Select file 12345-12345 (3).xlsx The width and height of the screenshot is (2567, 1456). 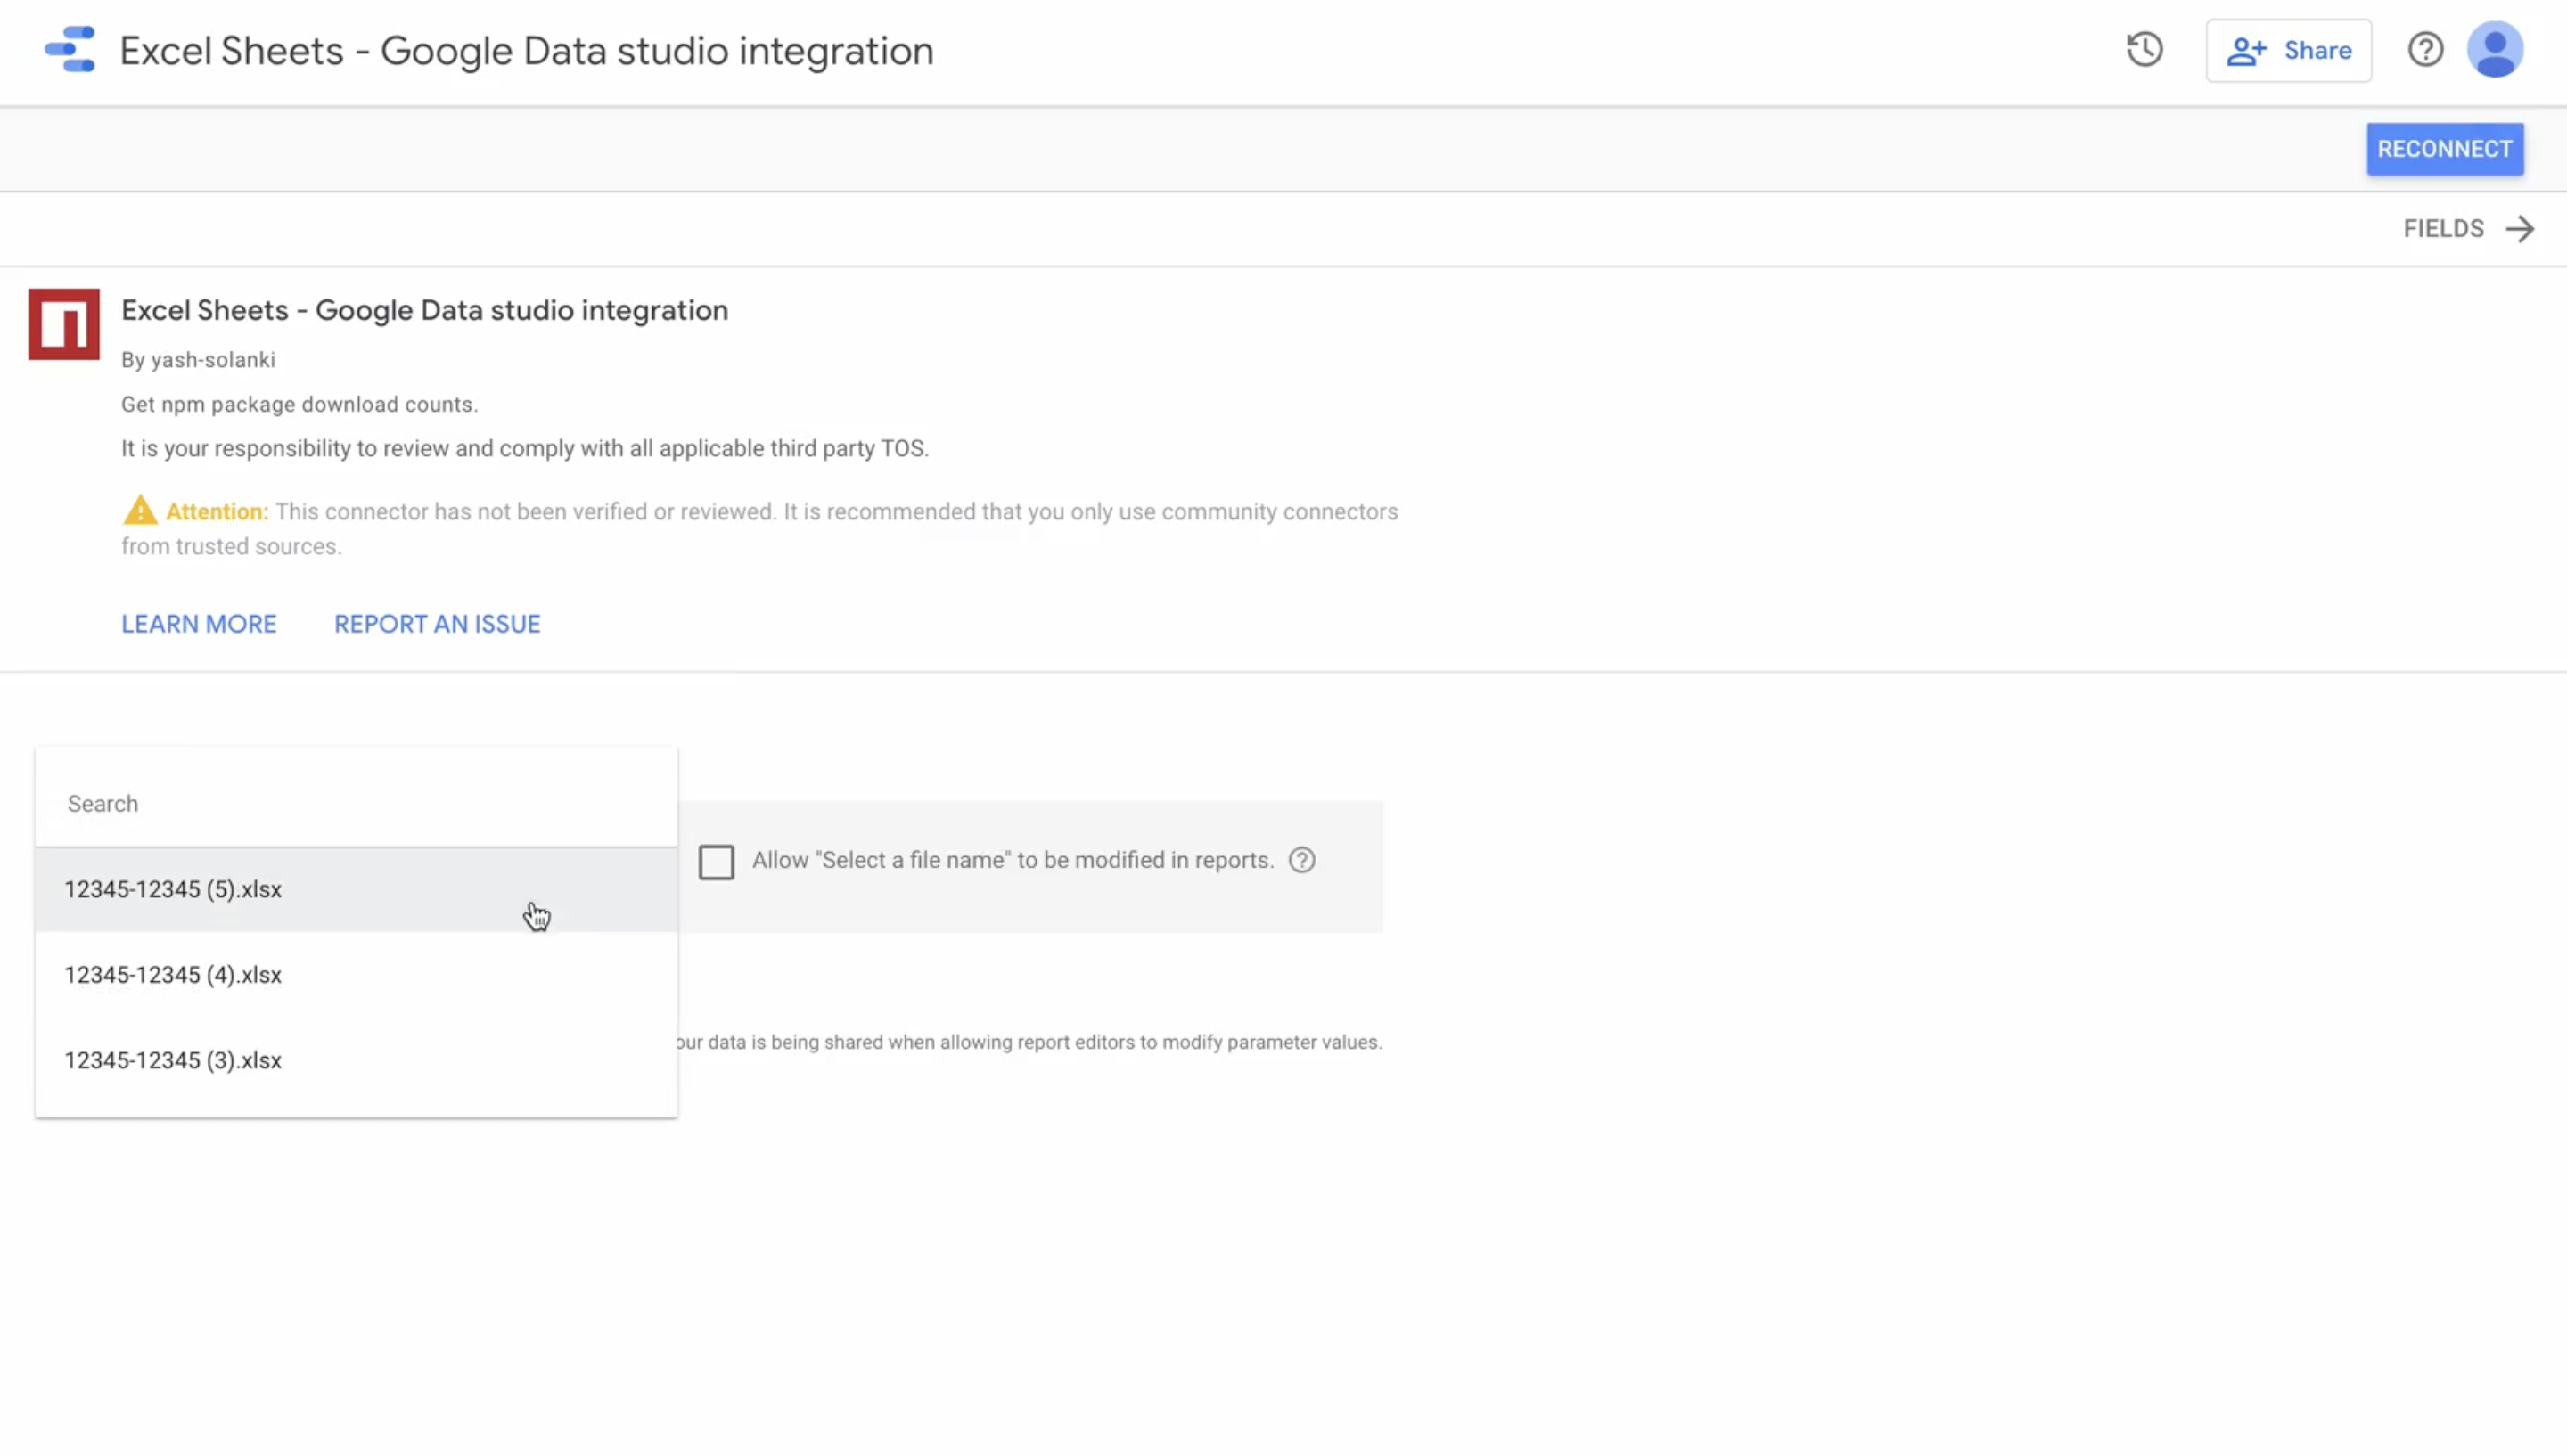tap(356, 1060)
